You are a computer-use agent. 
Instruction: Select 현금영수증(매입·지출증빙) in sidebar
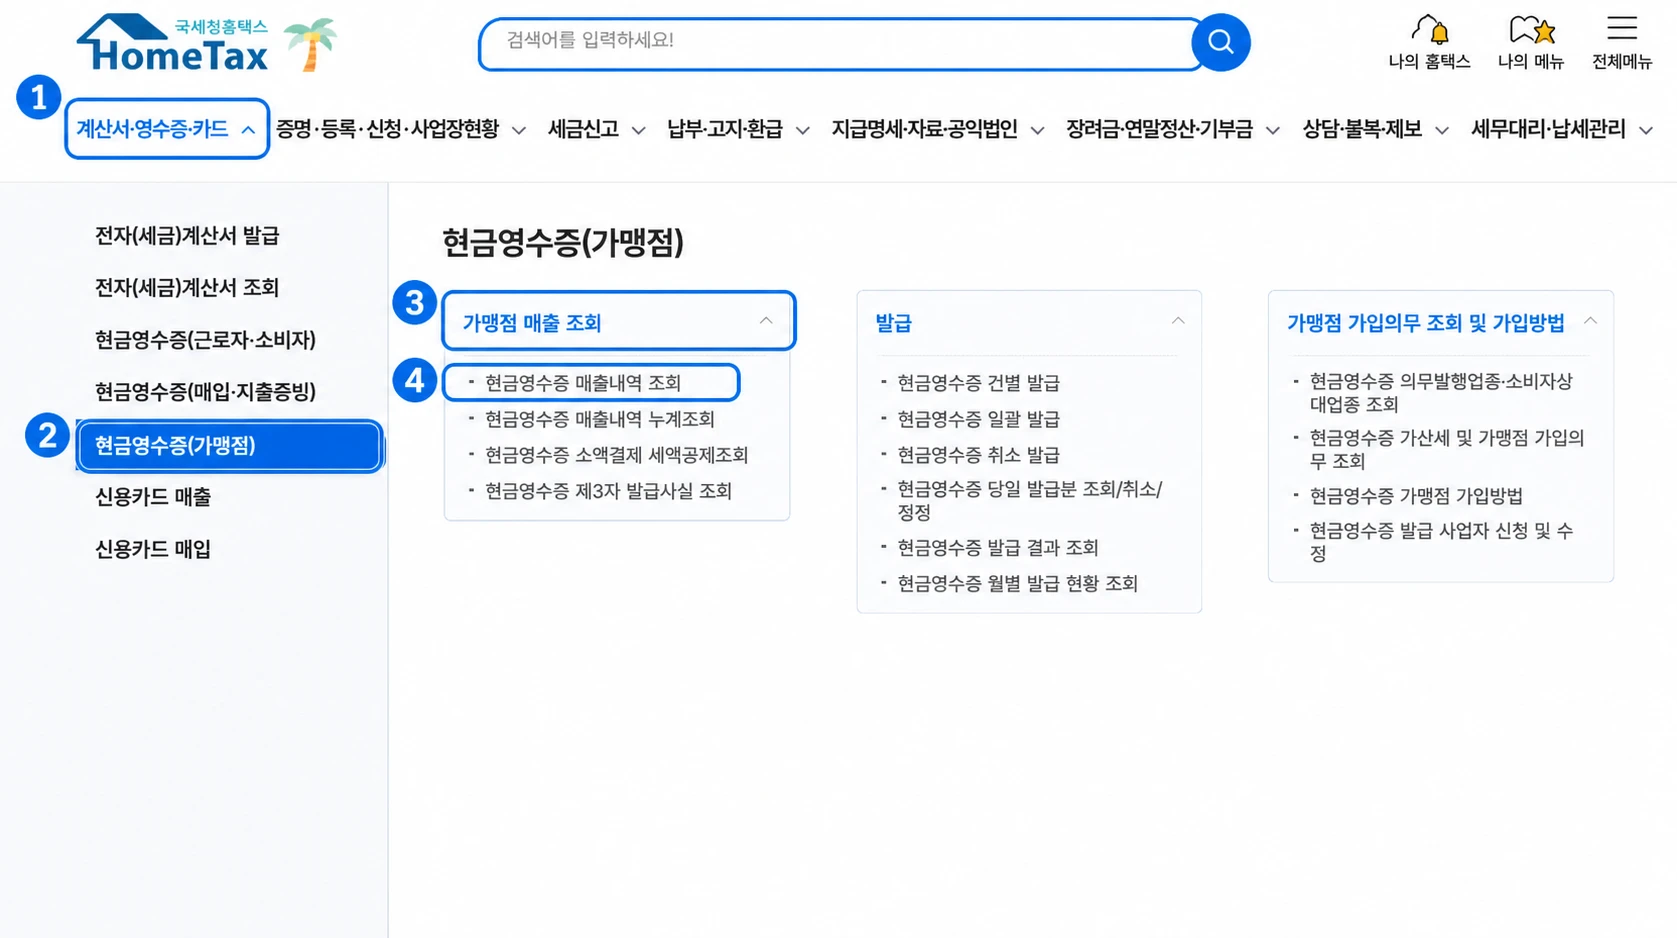[205, 392]
